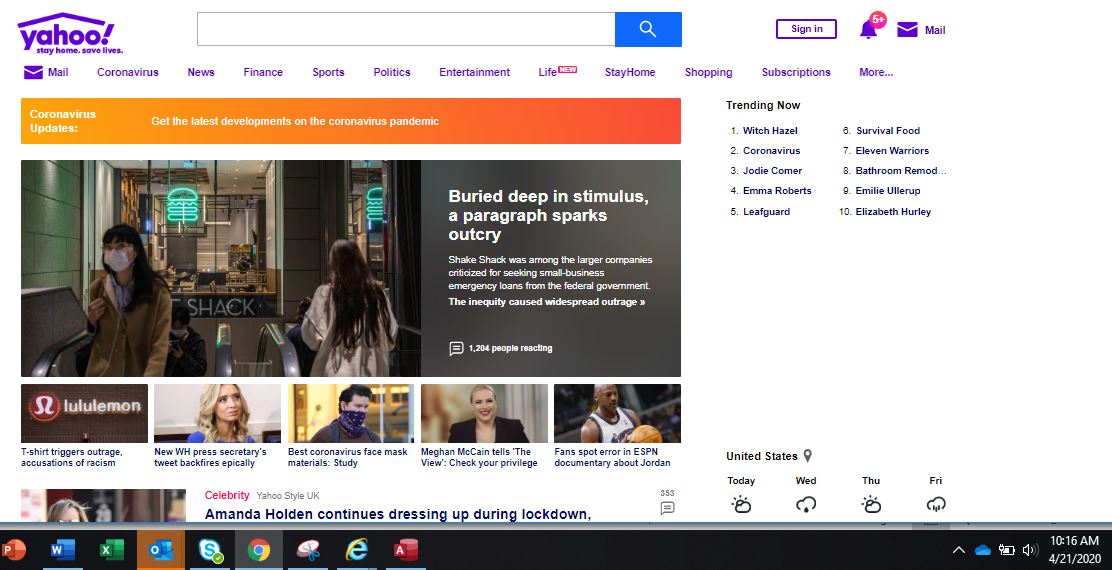The image size is (1112, 570).
Task: Click the Coronavirus Updates orange banner
Action: (x=350, y=121)
